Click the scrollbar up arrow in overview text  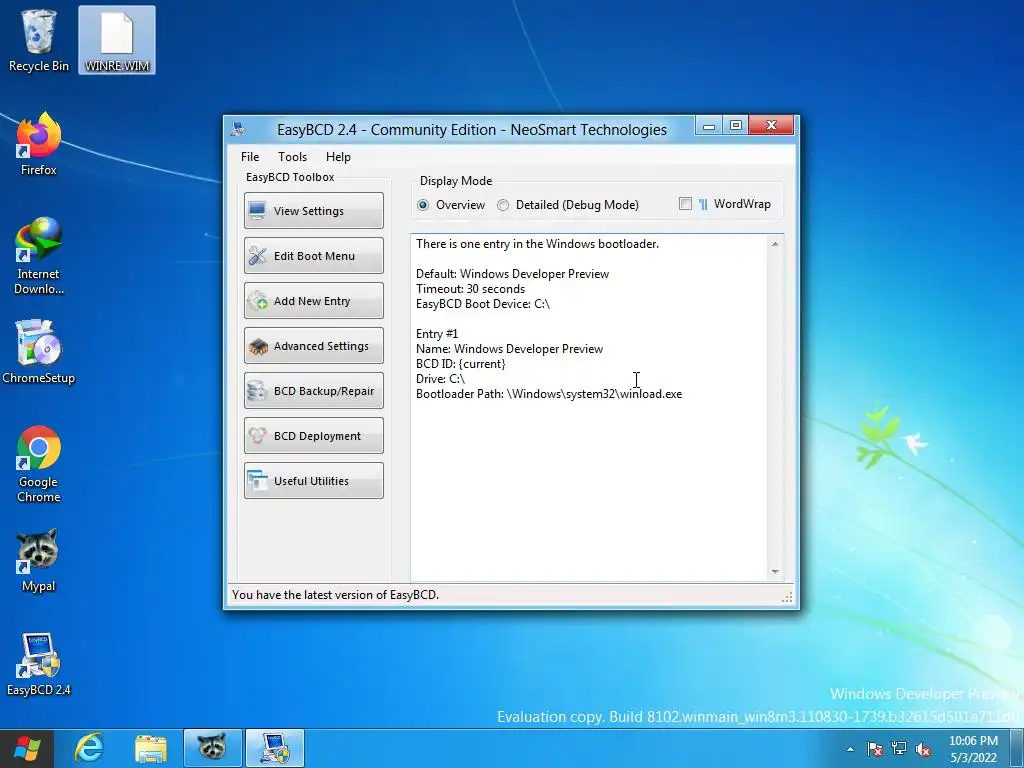775,244
